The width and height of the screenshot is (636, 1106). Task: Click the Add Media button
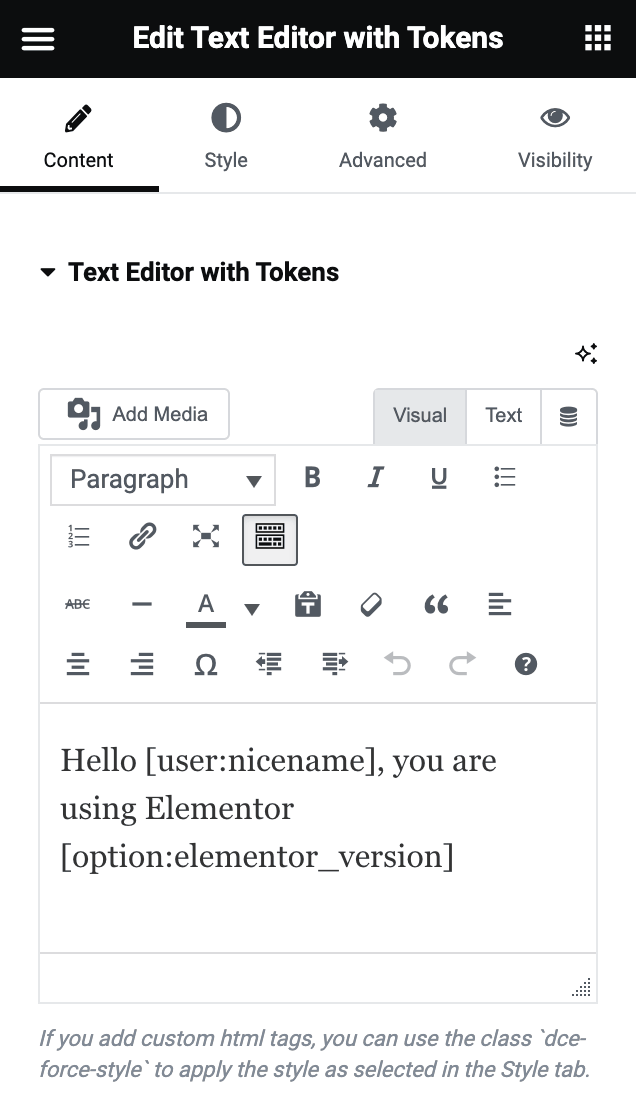click(133, 413)
